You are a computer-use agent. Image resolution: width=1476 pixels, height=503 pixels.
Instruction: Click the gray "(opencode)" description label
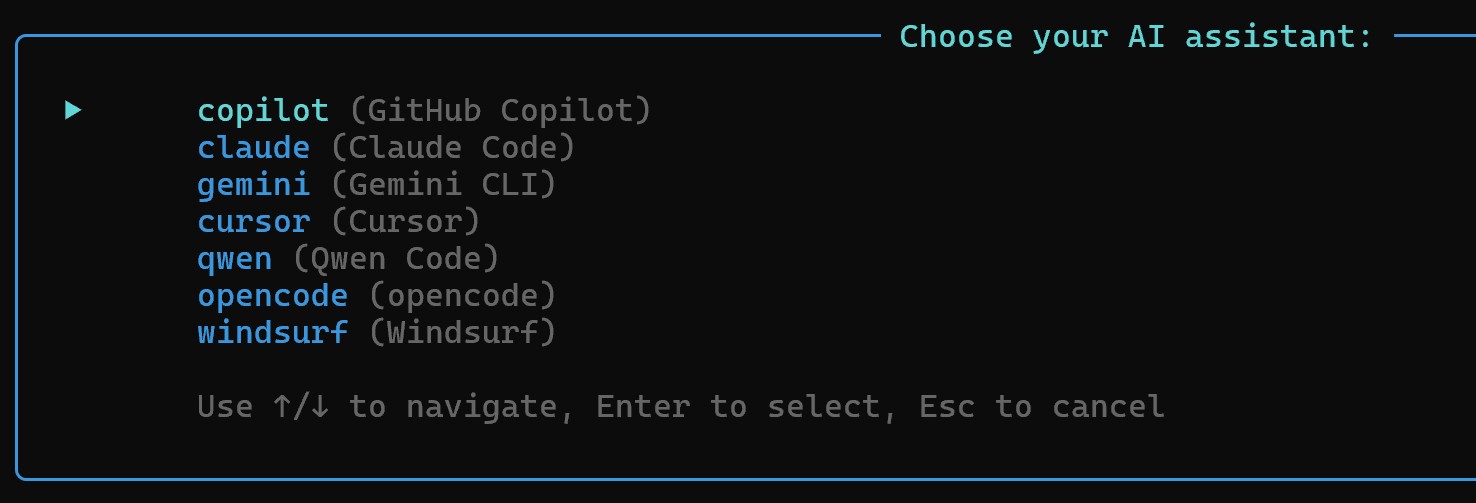point(462,295)
